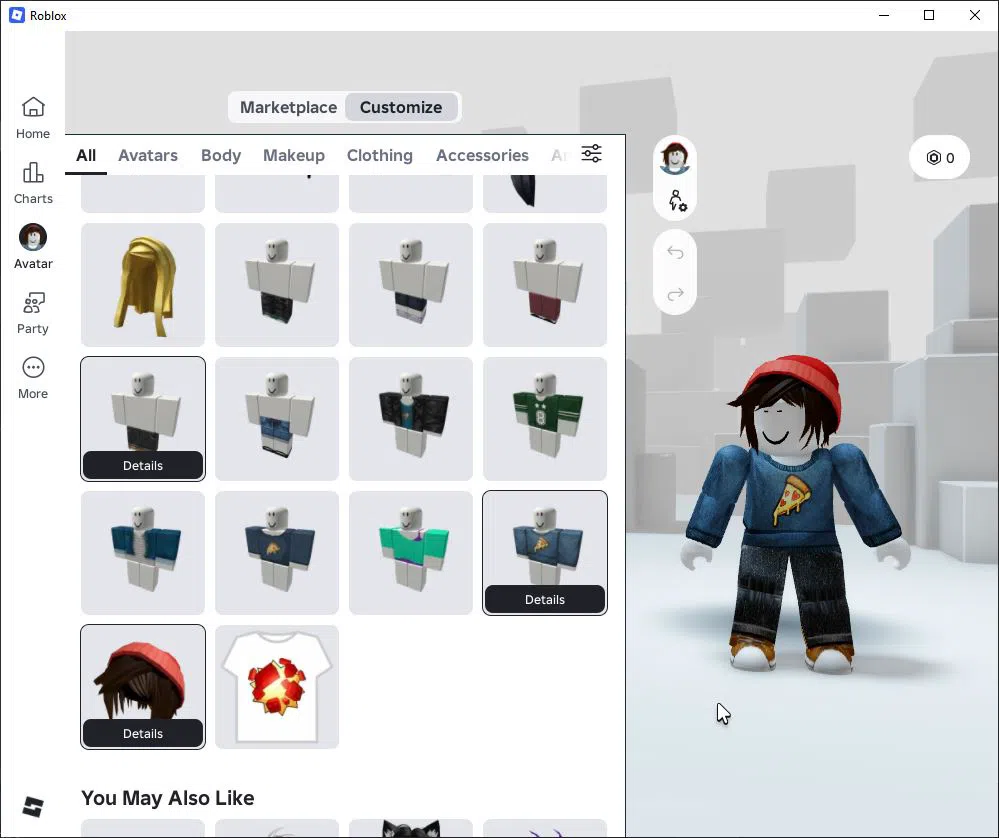Click the Roblox Studio logo at bottom left
The width and height of the screenshot is (999, 838).
click(33, 807)
